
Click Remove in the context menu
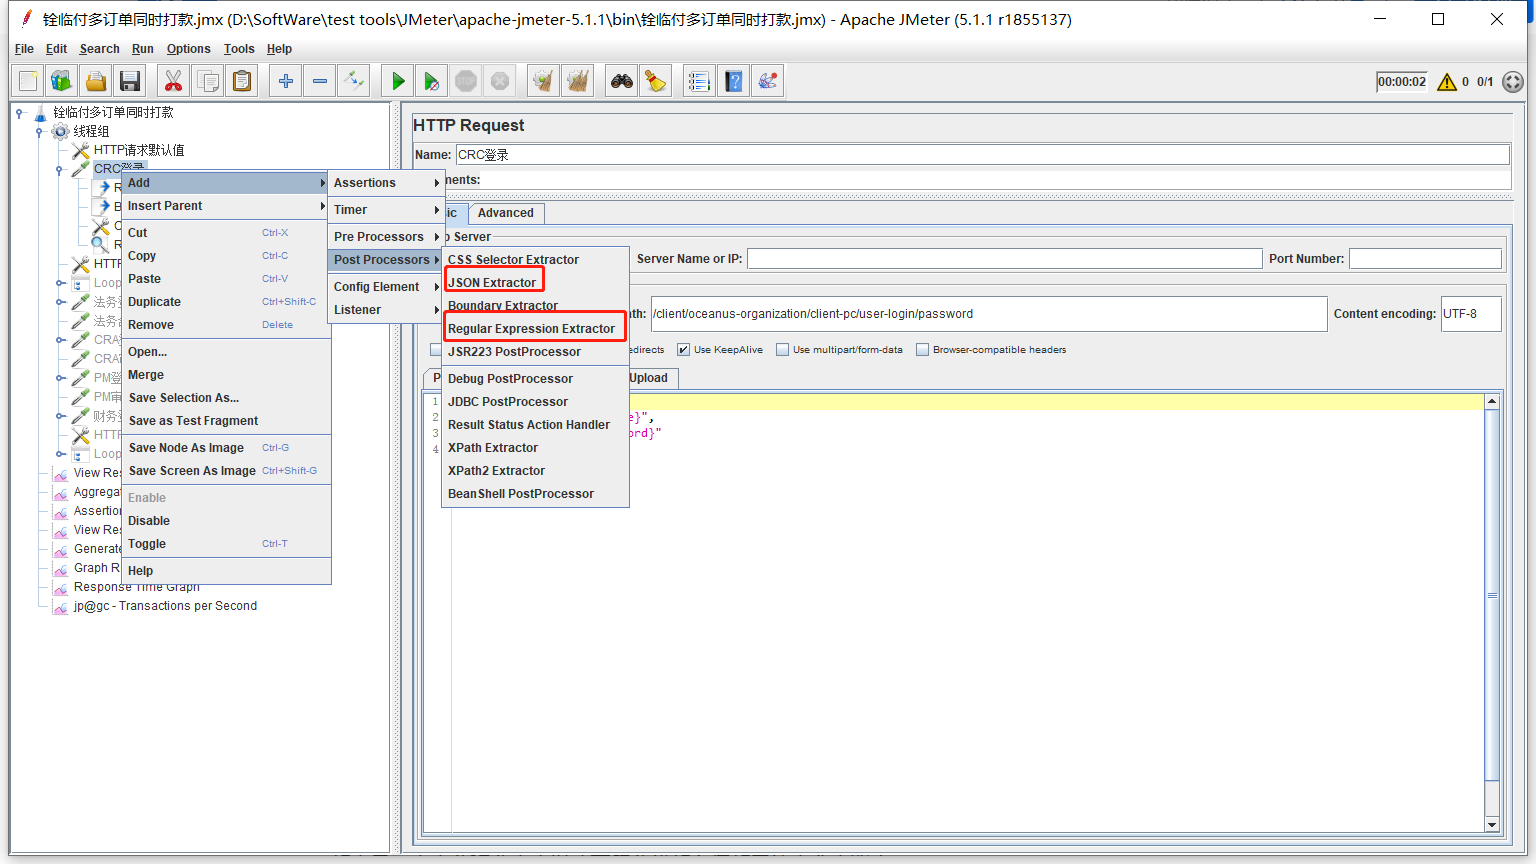coord(226,325)
